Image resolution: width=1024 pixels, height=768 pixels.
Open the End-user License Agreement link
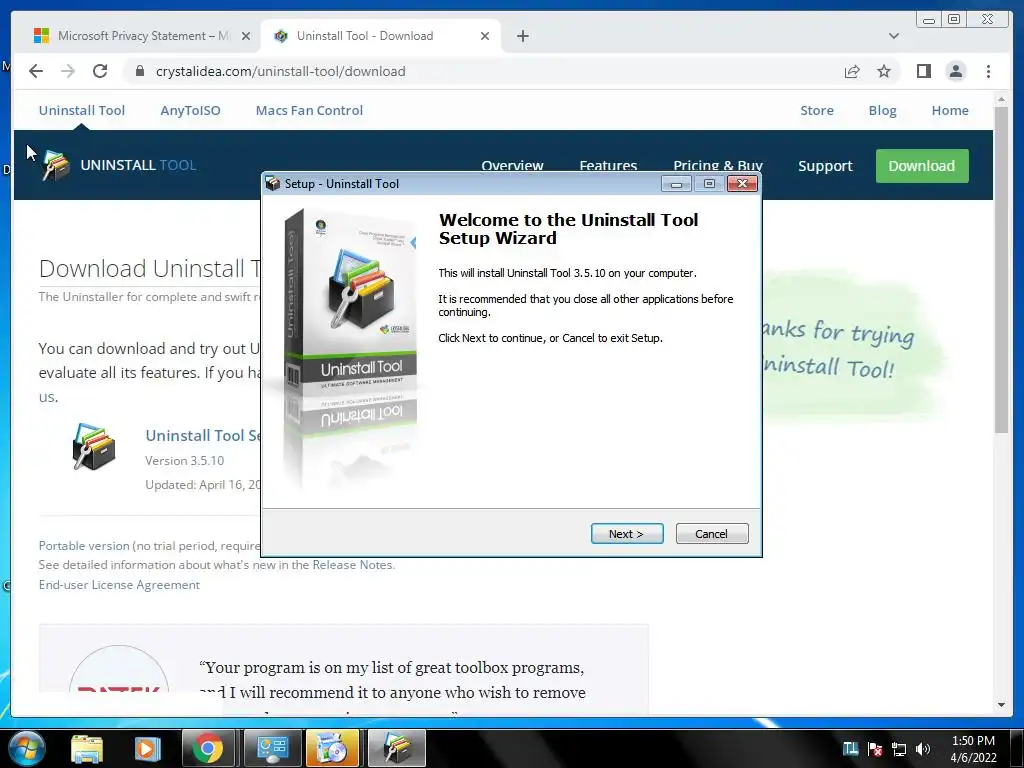119,584
